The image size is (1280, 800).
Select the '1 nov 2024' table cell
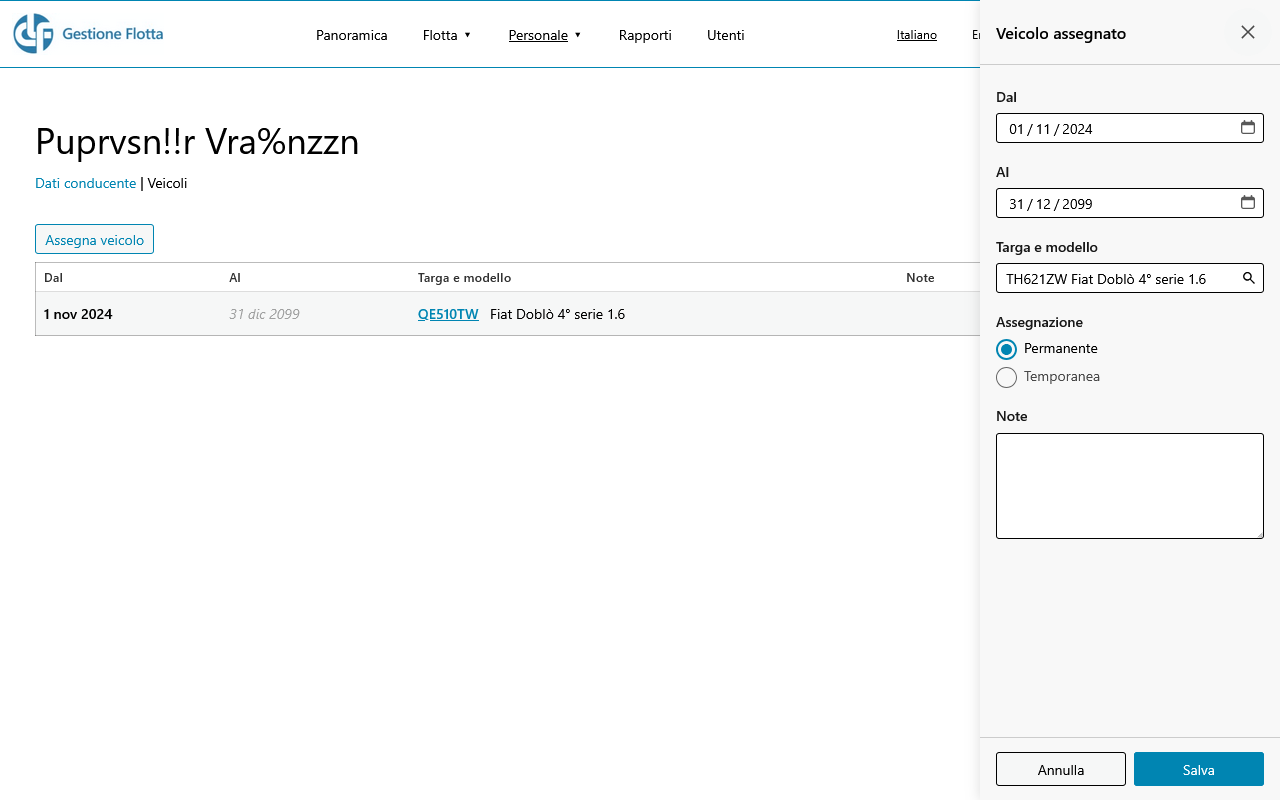[78, 314]
